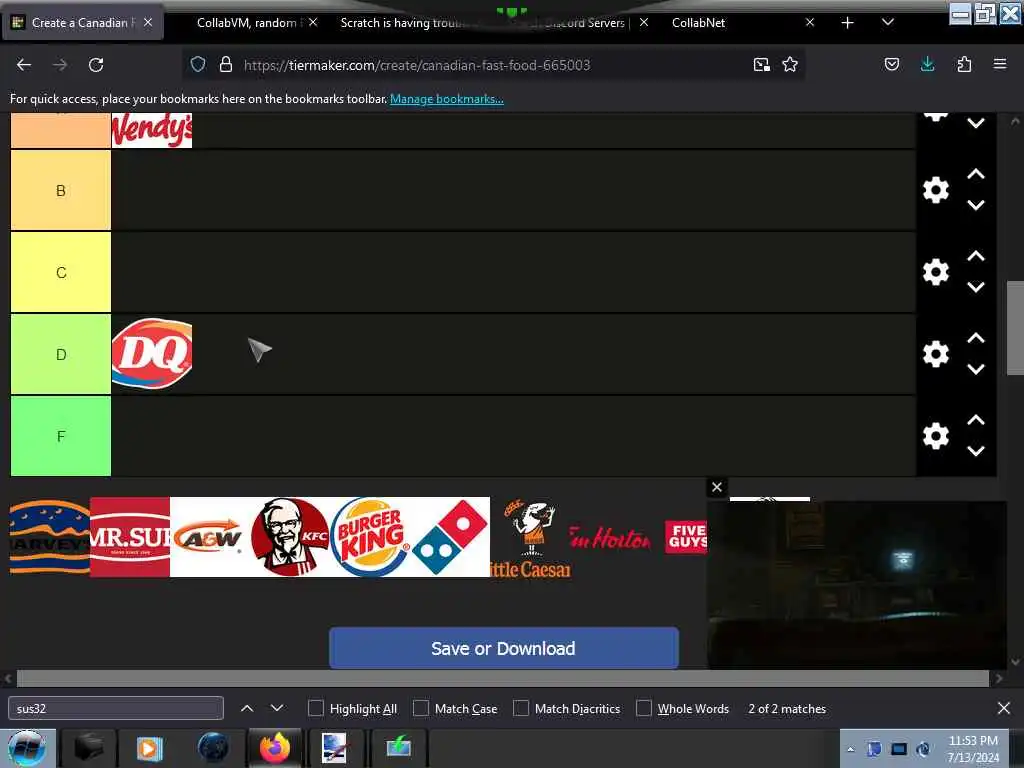The width and height of the screenshot is (1024, 768).
Task: Move tier B up with its arrow
Action: pyautogui.click(x=976, y=174)
